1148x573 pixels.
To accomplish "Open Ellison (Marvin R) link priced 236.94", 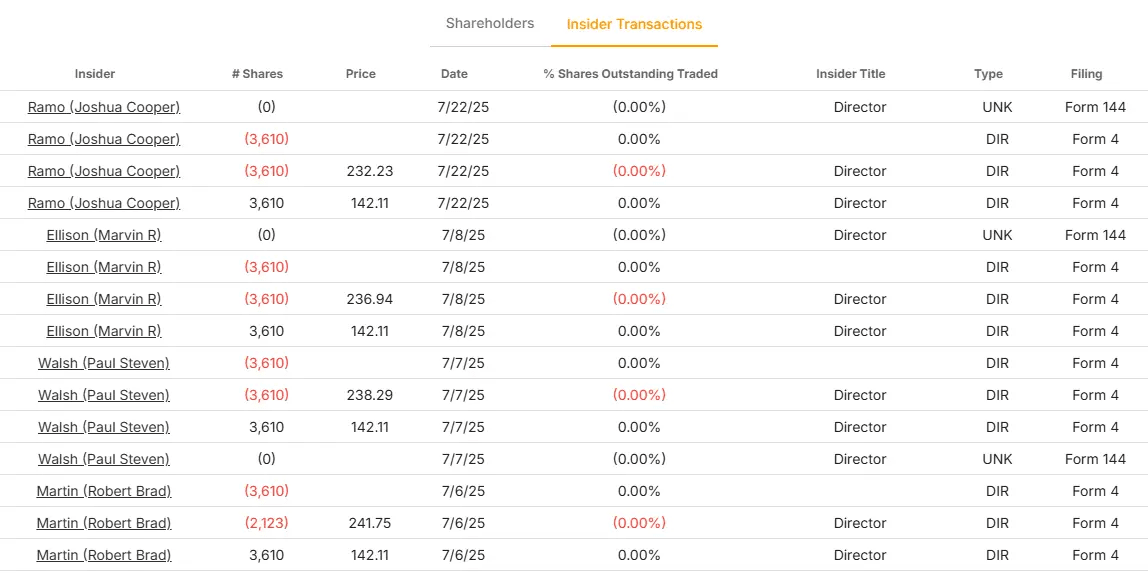I will point(104,299).
